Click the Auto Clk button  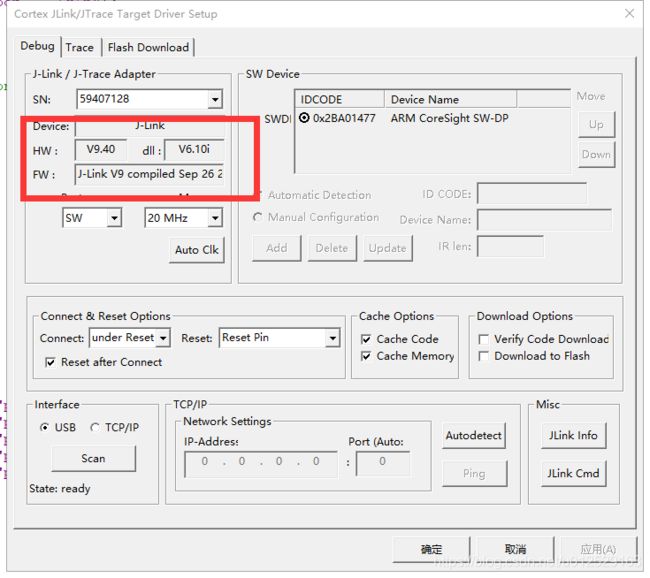[x=196, y=250]
